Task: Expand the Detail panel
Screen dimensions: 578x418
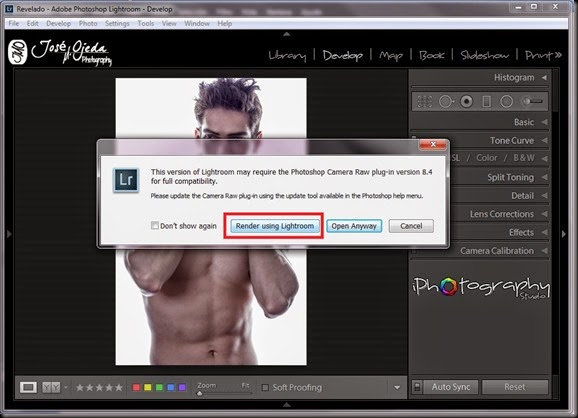Action: (544, 195)
